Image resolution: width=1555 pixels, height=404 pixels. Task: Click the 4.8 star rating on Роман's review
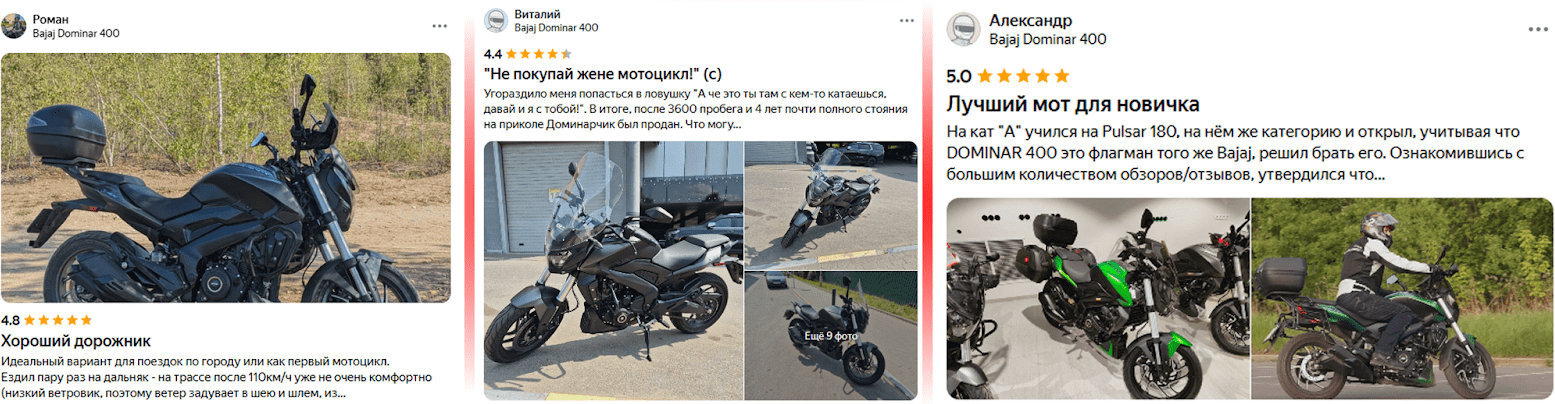point(47,320)
